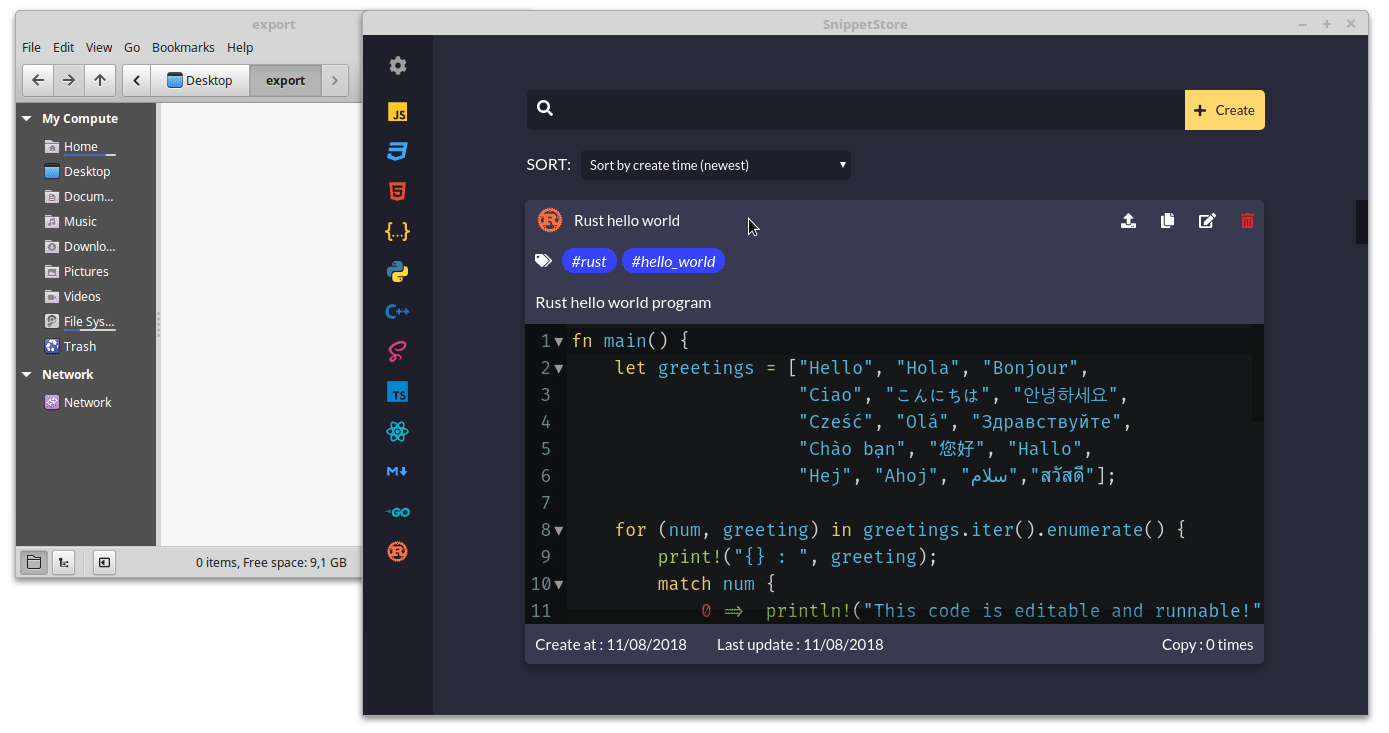Filter snippets by the TypeScript icon
This screenshot has height=733, width=1389.
[398, 392]
